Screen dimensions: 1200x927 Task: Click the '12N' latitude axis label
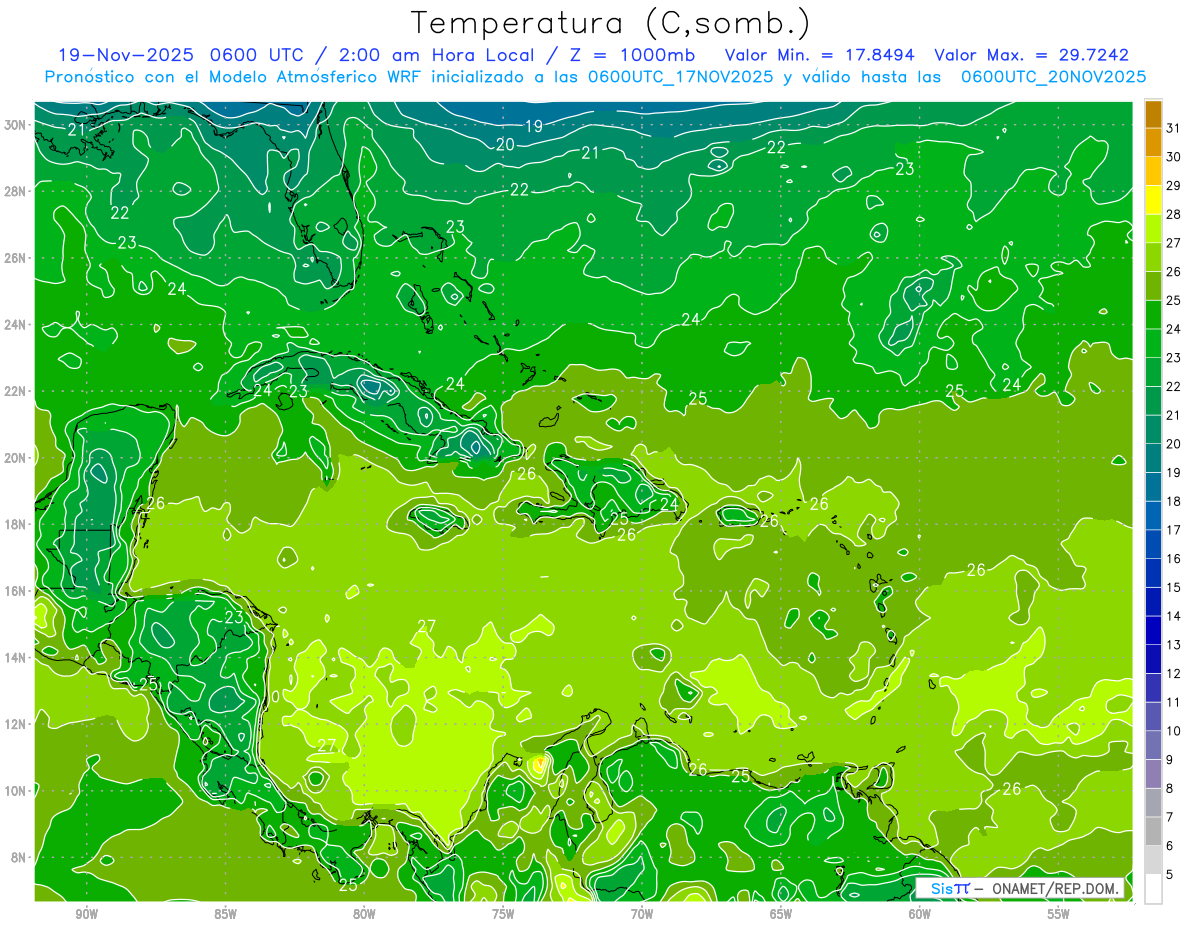tap(16, 724)
